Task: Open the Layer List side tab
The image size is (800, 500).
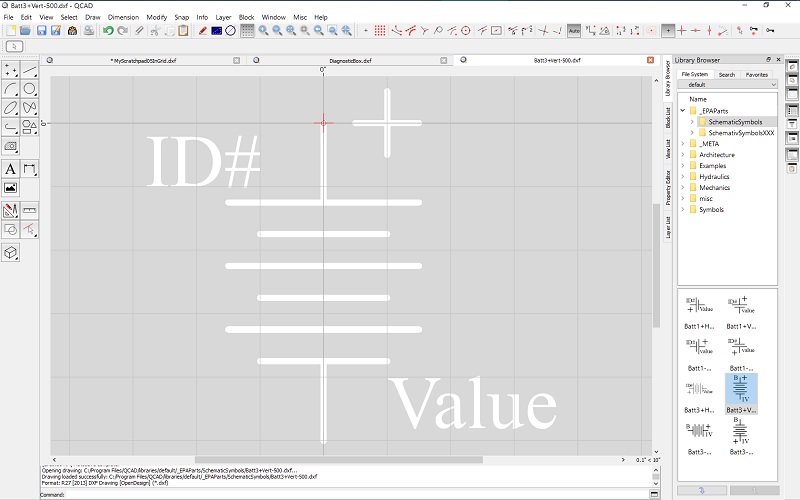Action: [x=667, y=227]
